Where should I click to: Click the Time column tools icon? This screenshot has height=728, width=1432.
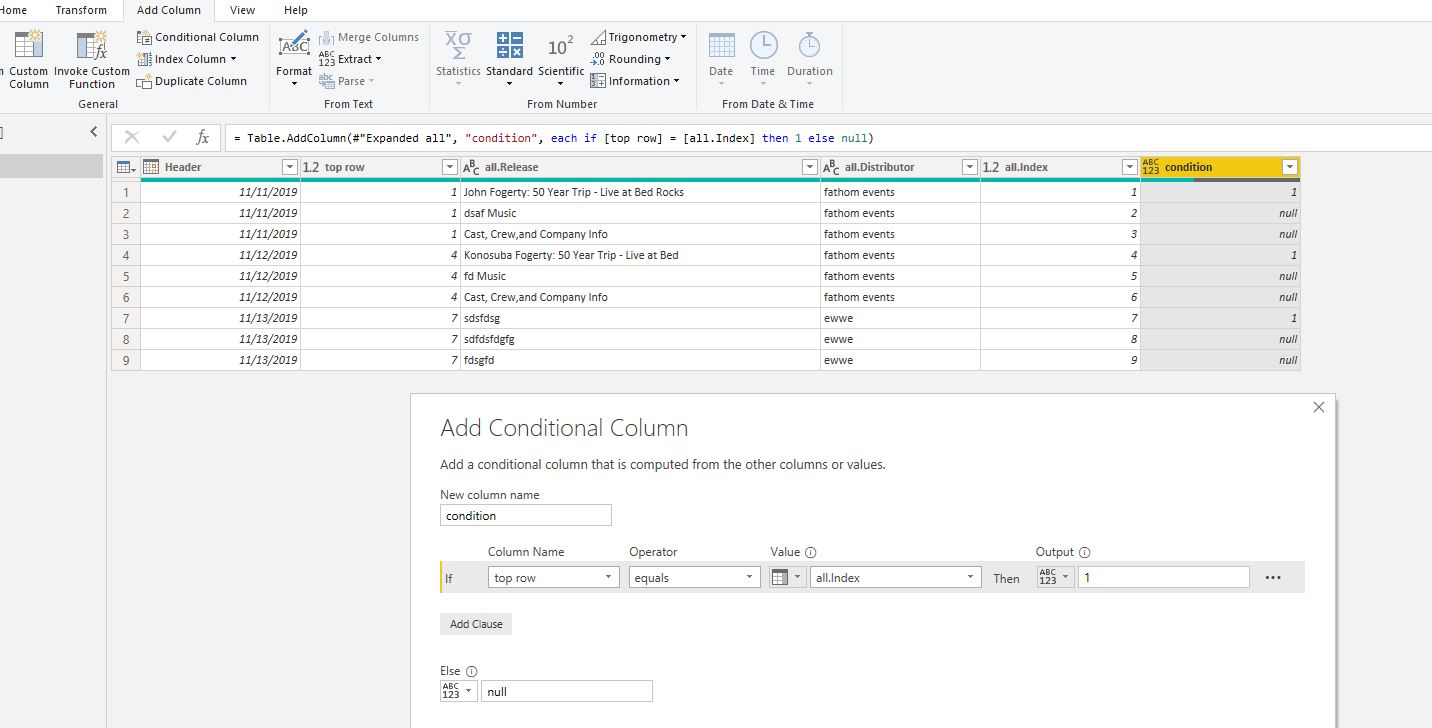pyautogui.click(x=763, y=45)
